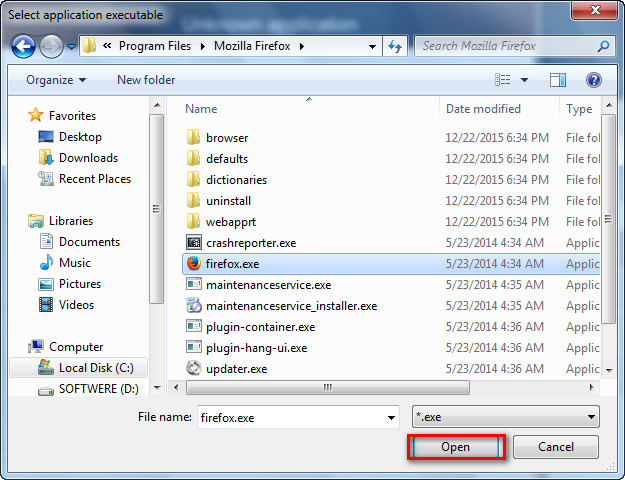Click the blue Help question mark icon
Viewport: 625px width, 480px height.
point(594,80)
